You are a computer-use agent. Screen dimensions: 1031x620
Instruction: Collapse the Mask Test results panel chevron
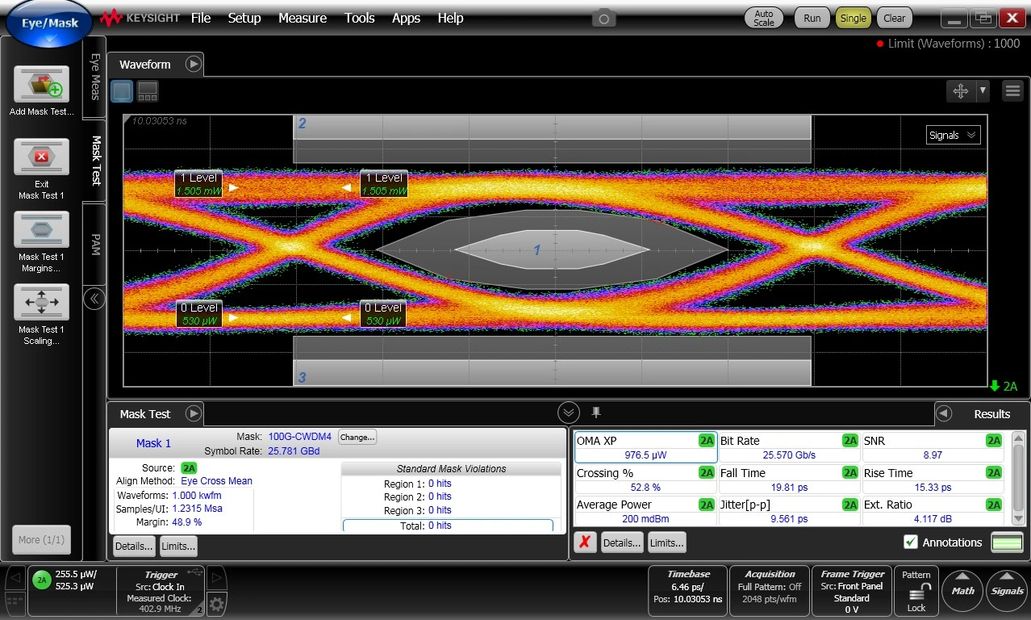568,411
